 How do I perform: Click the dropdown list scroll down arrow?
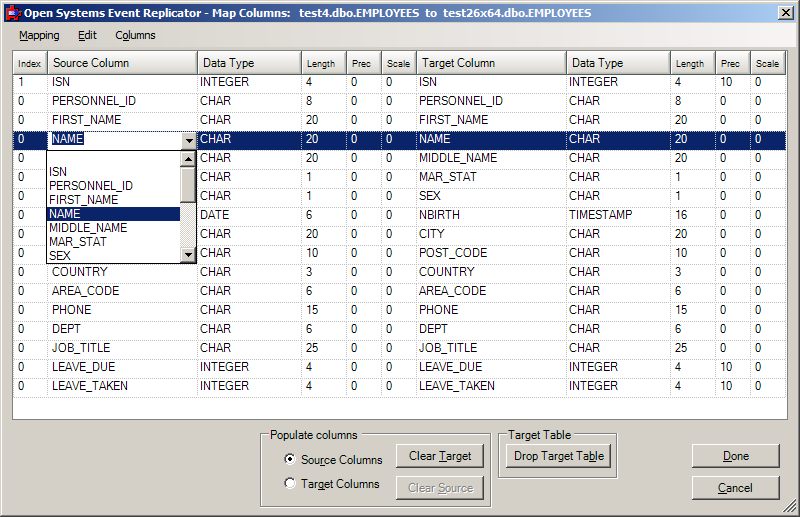[x=188, y=255]
